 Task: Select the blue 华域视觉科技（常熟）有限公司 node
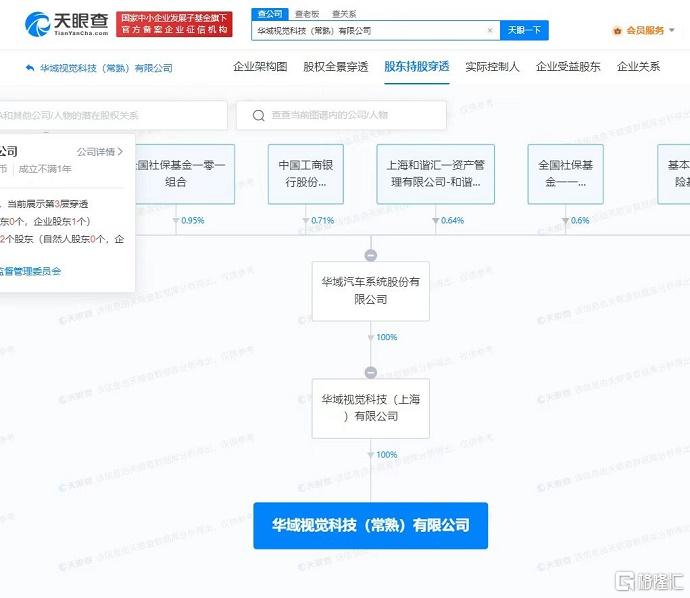point(371,525)
